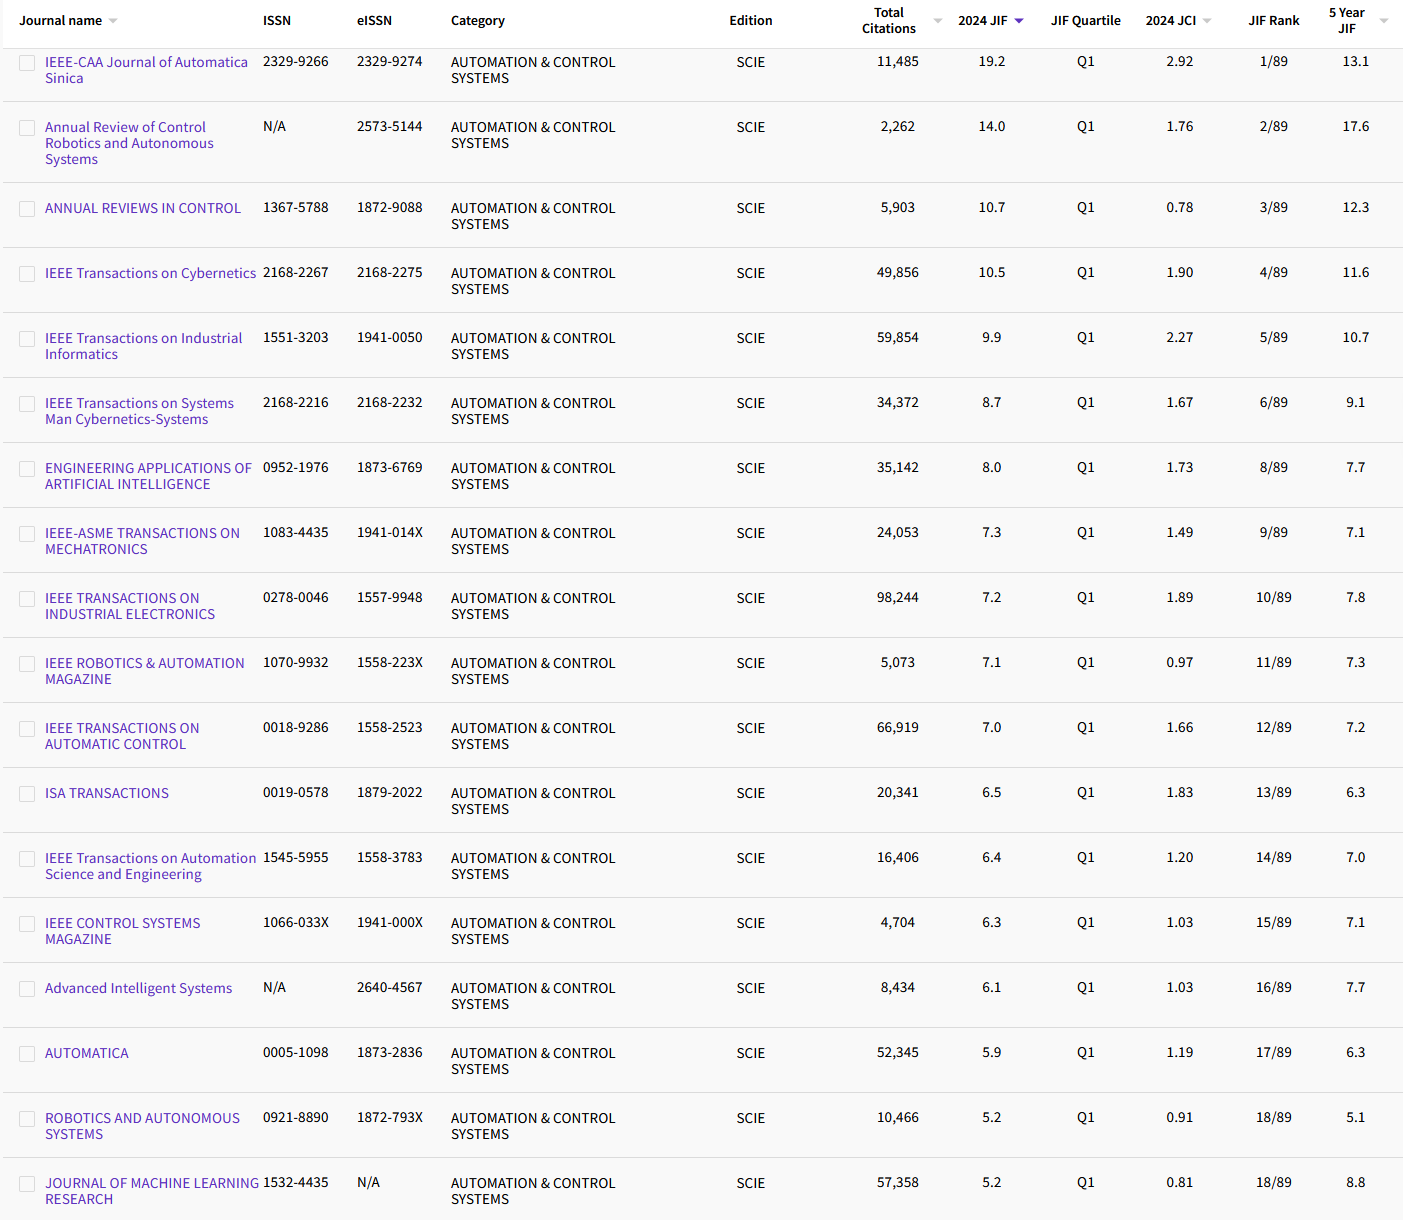Open IEEE Transactions on Systems Man Cybernetics-Systems
The width and height of the screenshot is (1403, 1220).
pos(139,411)
